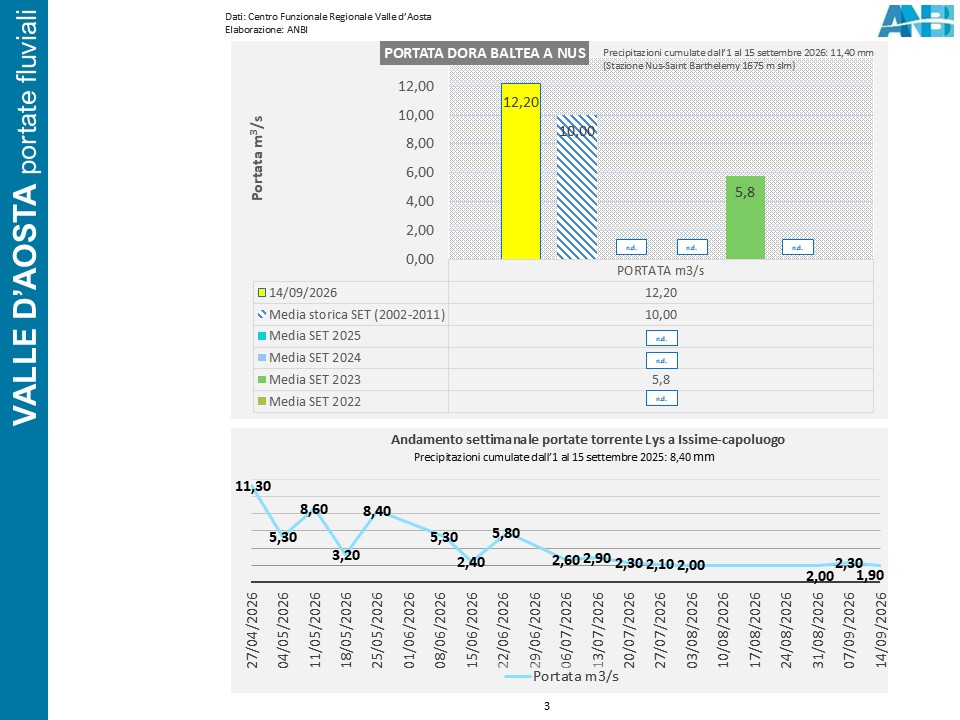This screenshot has height=720, width=960.
Task: Click the PORTATA DORA BALTEA A NUS title
Action: [x=484, y=53]
